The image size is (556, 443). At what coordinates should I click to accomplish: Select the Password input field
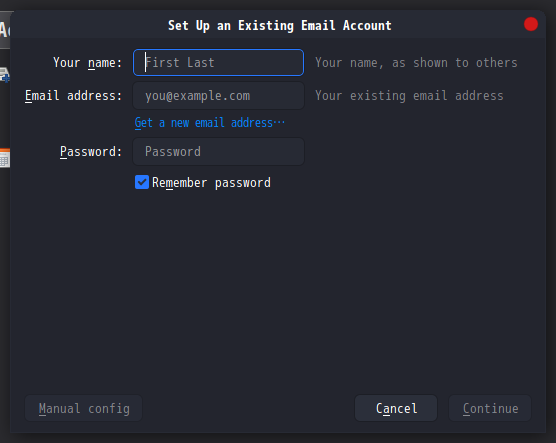[218, 152]
